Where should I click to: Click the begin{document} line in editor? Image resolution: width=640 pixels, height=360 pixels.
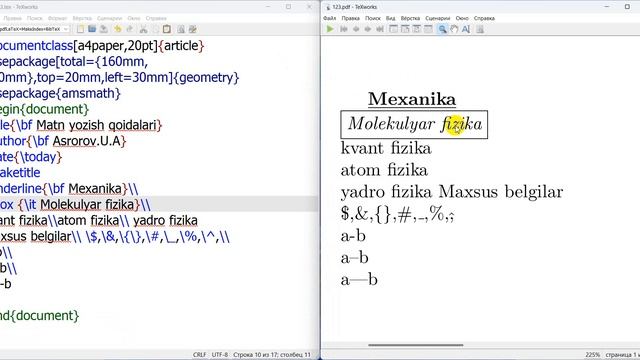point(44,109)
